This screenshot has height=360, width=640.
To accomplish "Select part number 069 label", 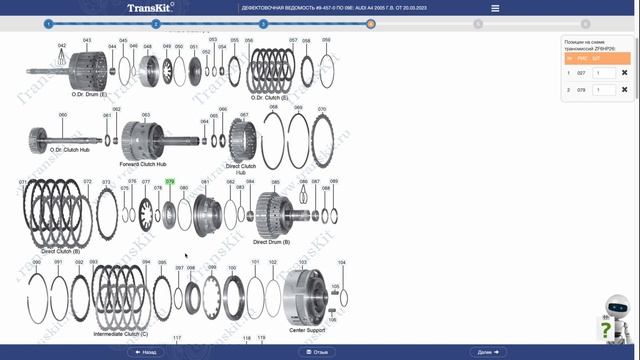I will coord(298,107).
